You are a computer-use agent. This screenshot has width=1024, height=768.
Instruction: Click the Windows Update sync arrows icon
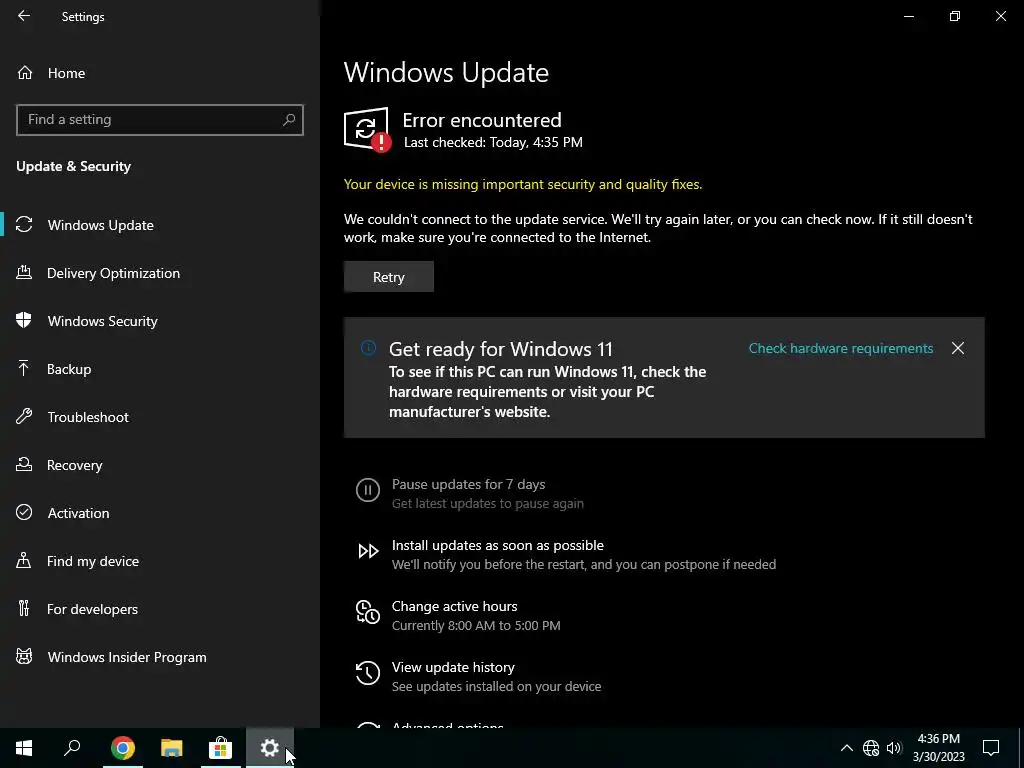tap(24, 225)
